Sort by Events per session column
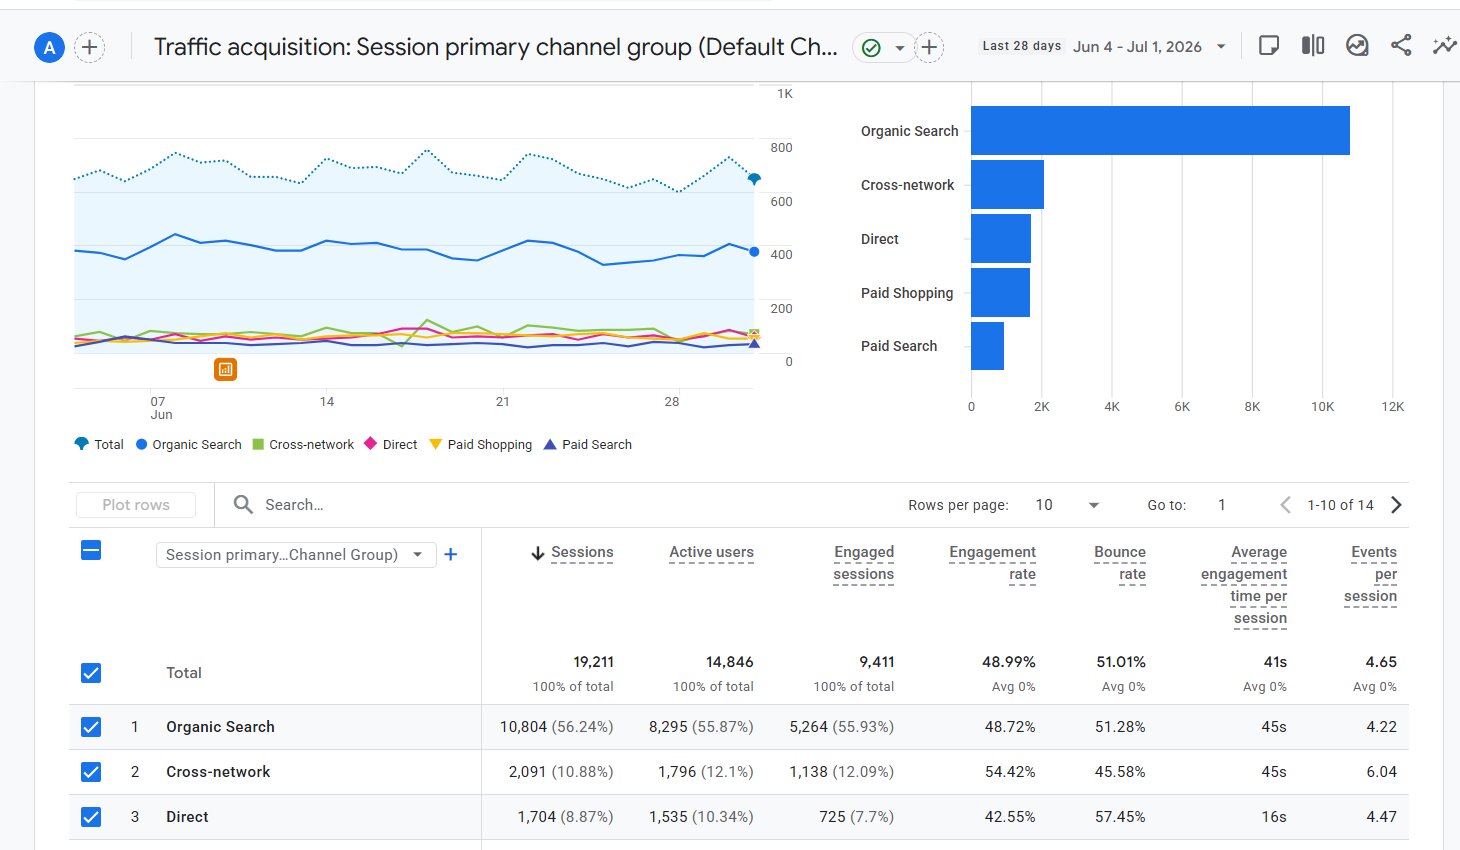 (1371, 574)
